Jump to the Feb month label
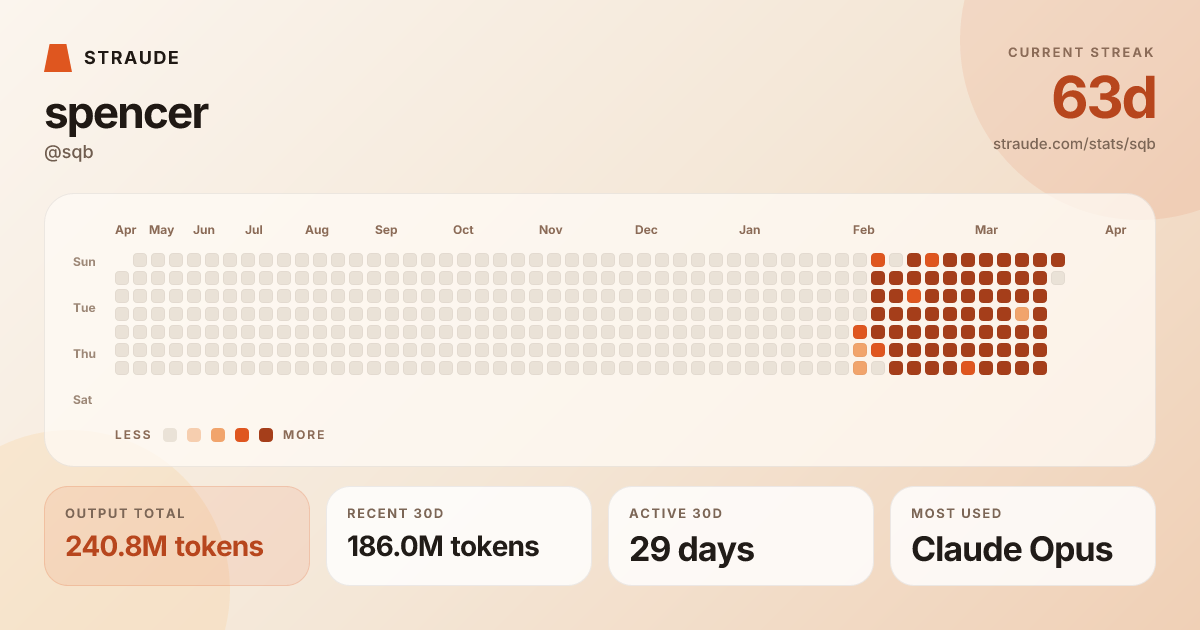 click(x=864, y=230)
